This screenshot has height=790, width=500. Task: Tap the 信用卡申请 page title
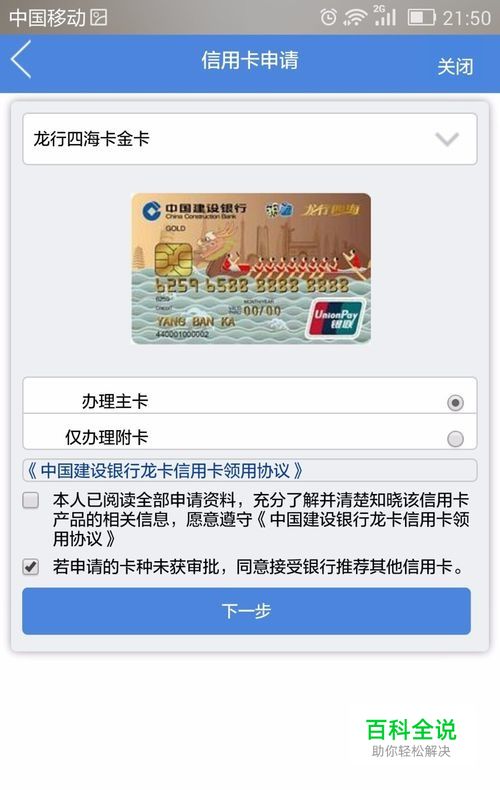(x=249, y=60)
